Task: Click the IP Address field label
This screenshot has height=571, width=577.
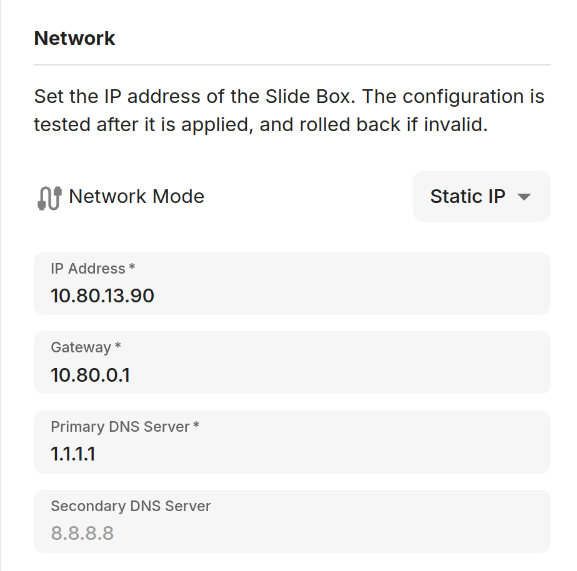Action: pyautogui.click(x=88, y=269)
